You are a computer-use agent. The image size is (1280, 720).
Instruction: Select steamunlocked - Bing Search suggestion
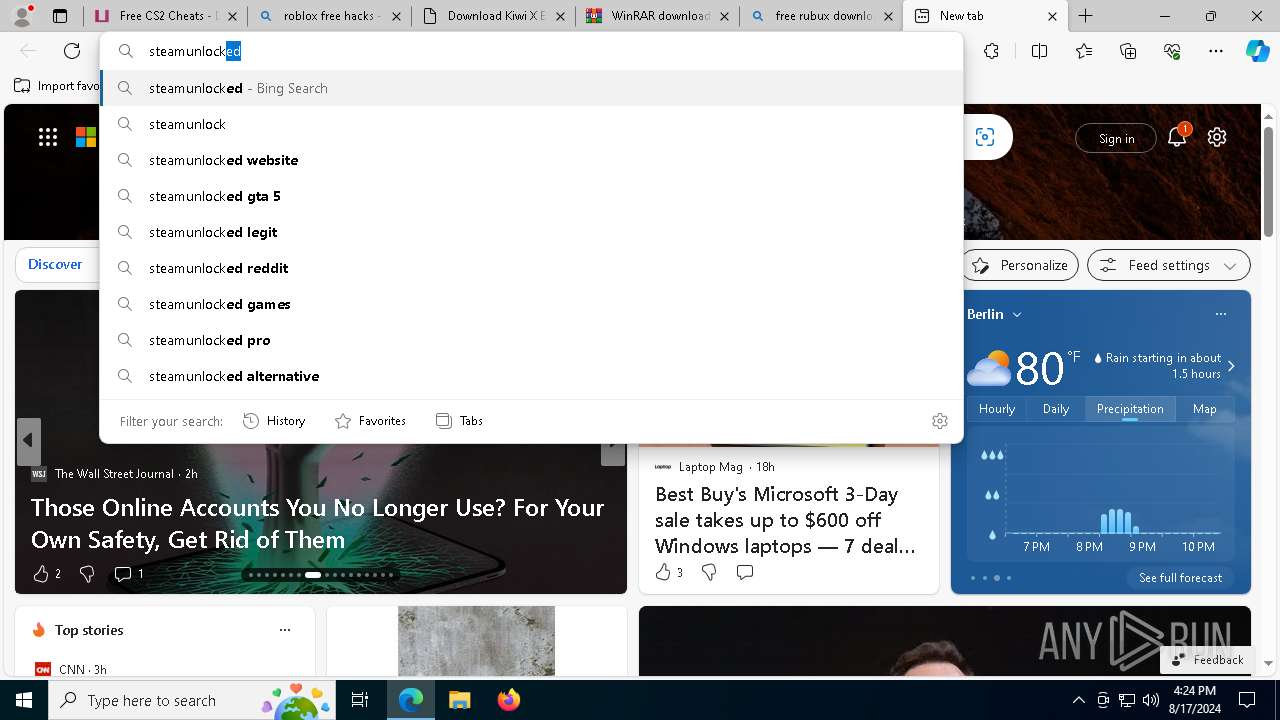(x=531, y=88)
